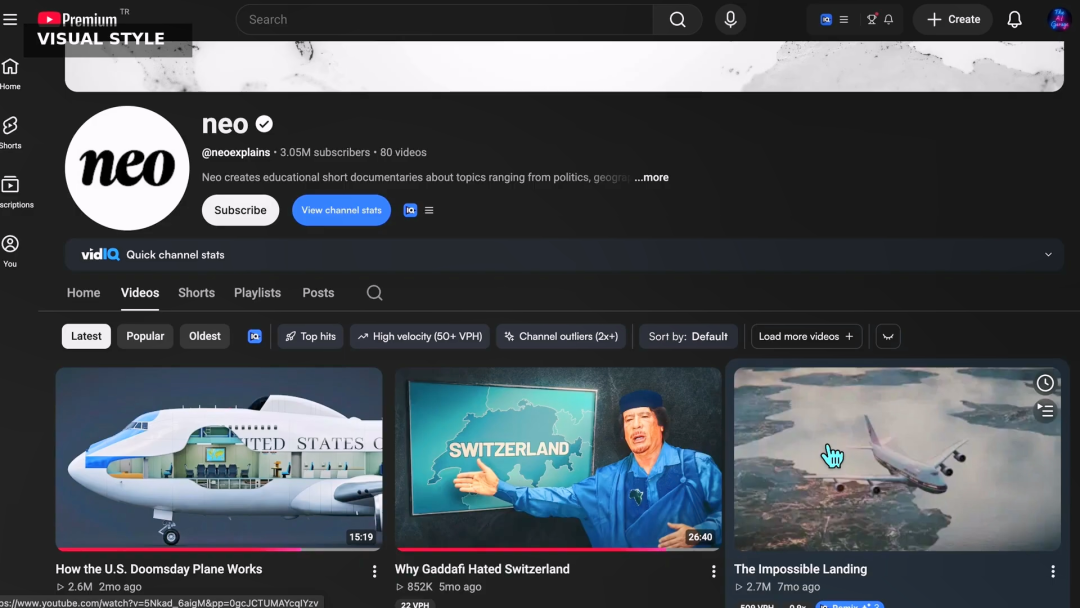Select the Popular filter chip

pyautogui.click(x=145, y=337)
